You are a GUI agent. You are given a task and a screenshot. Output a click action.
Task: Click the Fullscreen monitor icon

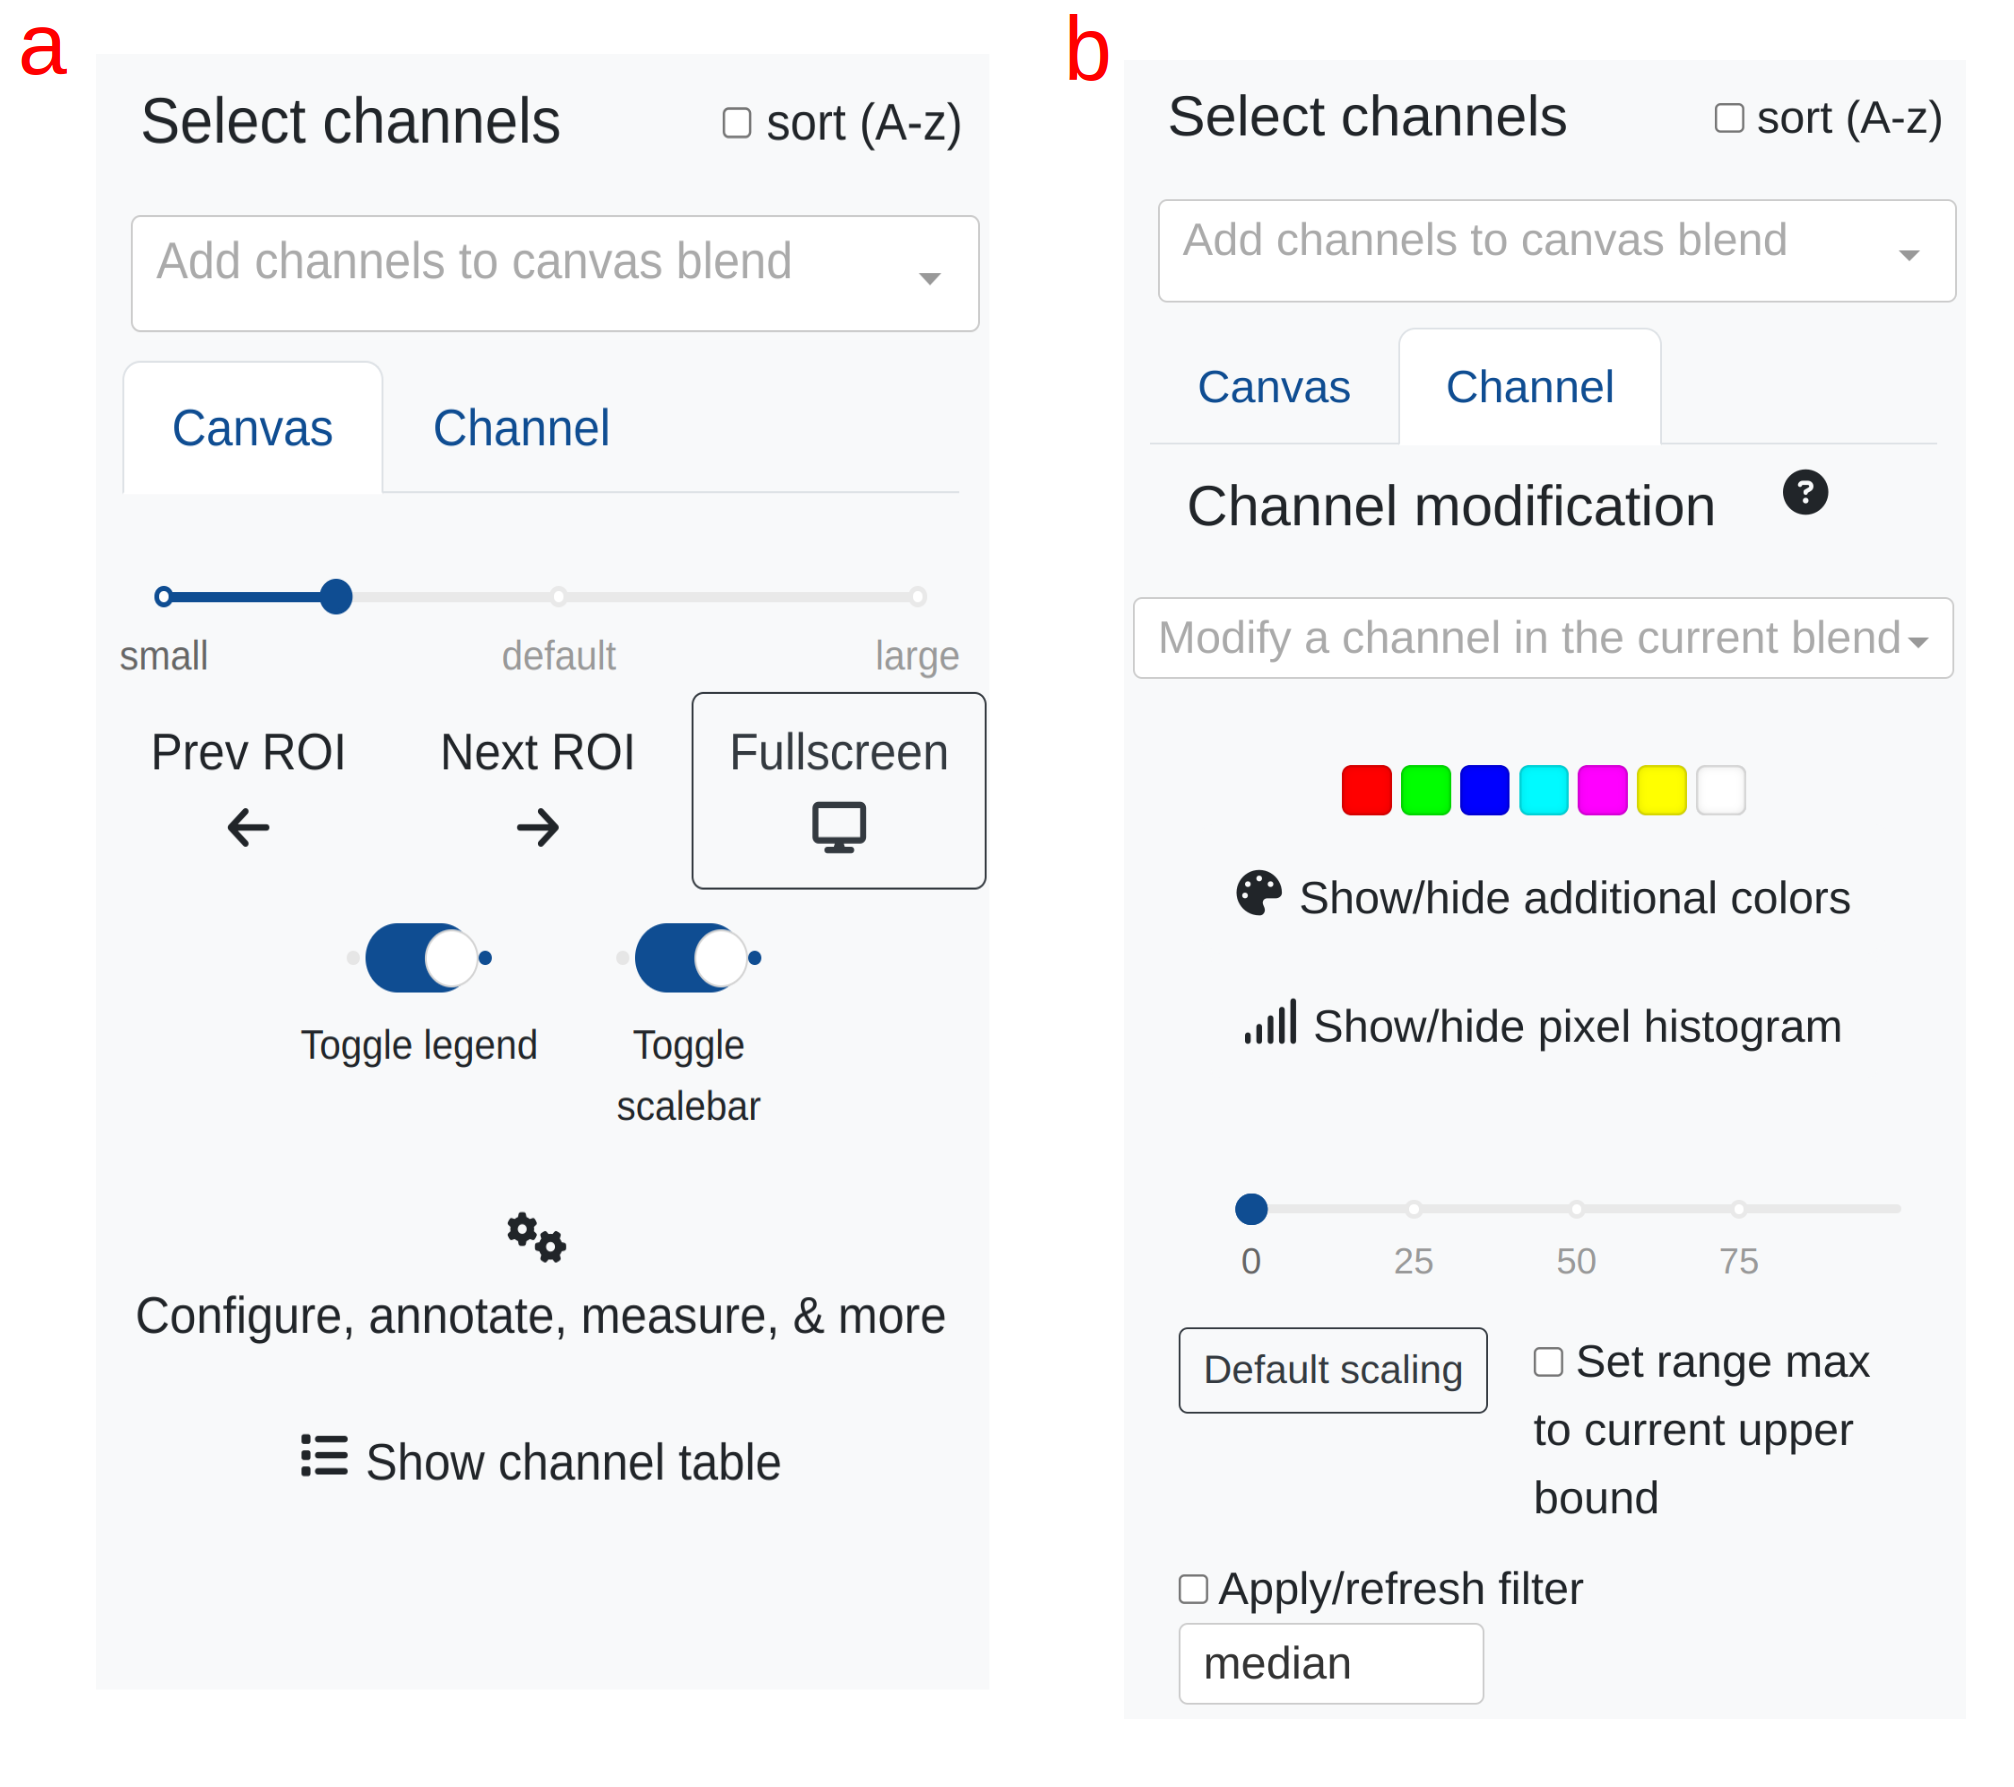(838, 827)
